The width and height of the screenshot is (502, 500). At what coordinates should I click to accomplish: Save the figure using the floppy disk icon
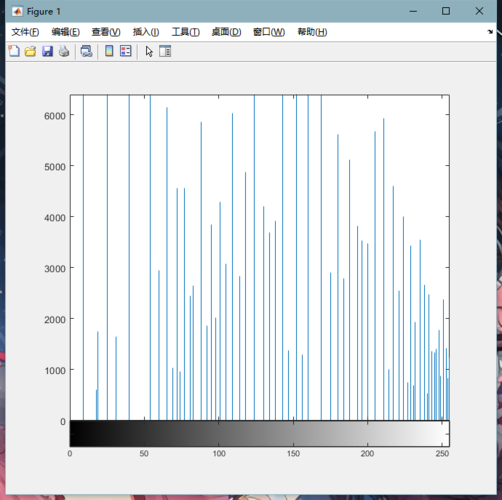pyautogui.click(x=47, y=51)
